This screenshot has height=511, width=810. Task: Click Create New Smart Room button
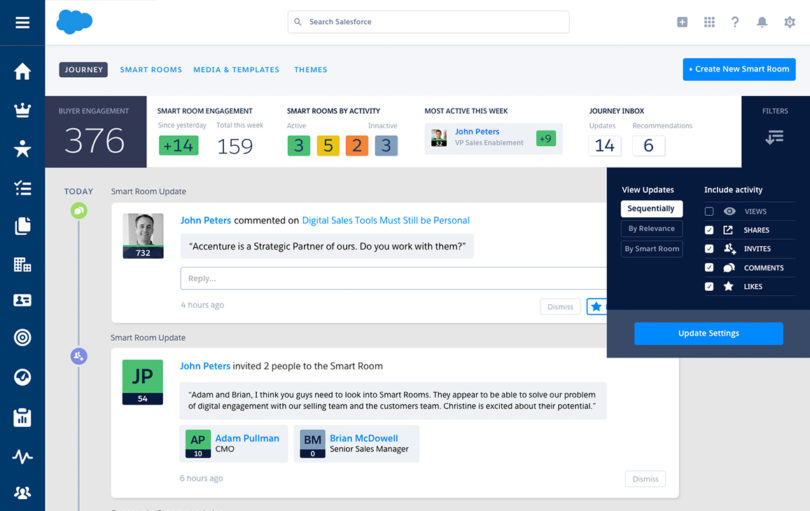click(x=739, y=69)
